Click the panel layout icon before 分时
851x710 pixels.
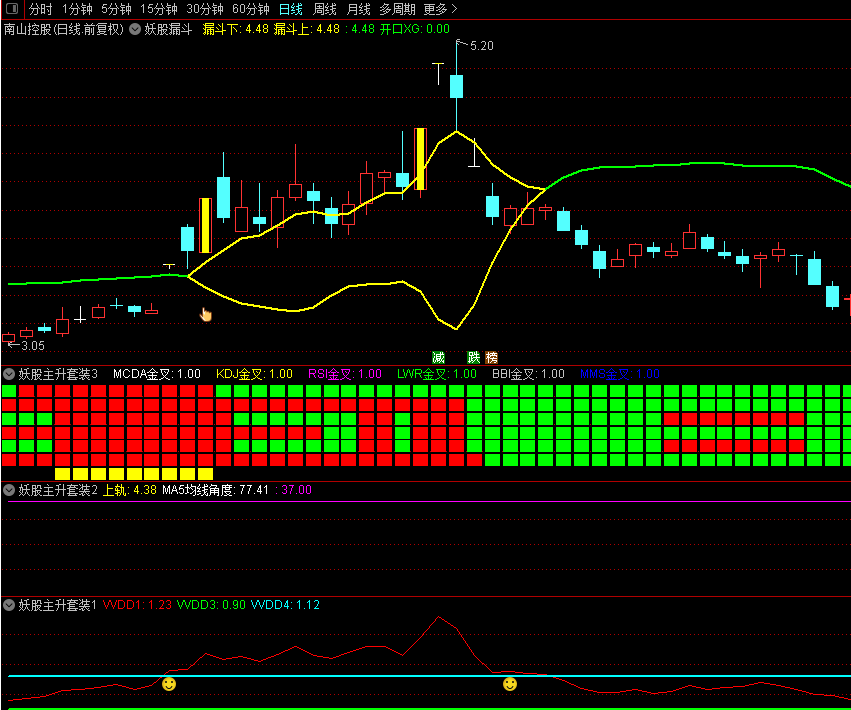(x=11, y=9)
